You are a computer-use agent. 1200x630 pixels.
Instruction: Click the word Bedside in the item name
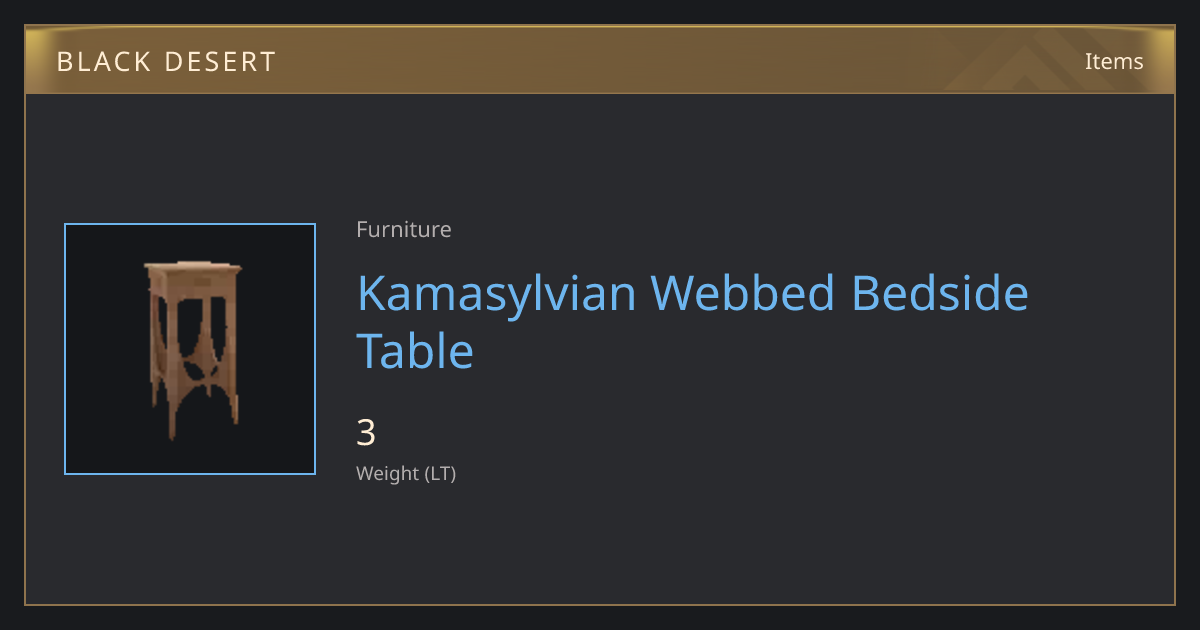(939, 293)
